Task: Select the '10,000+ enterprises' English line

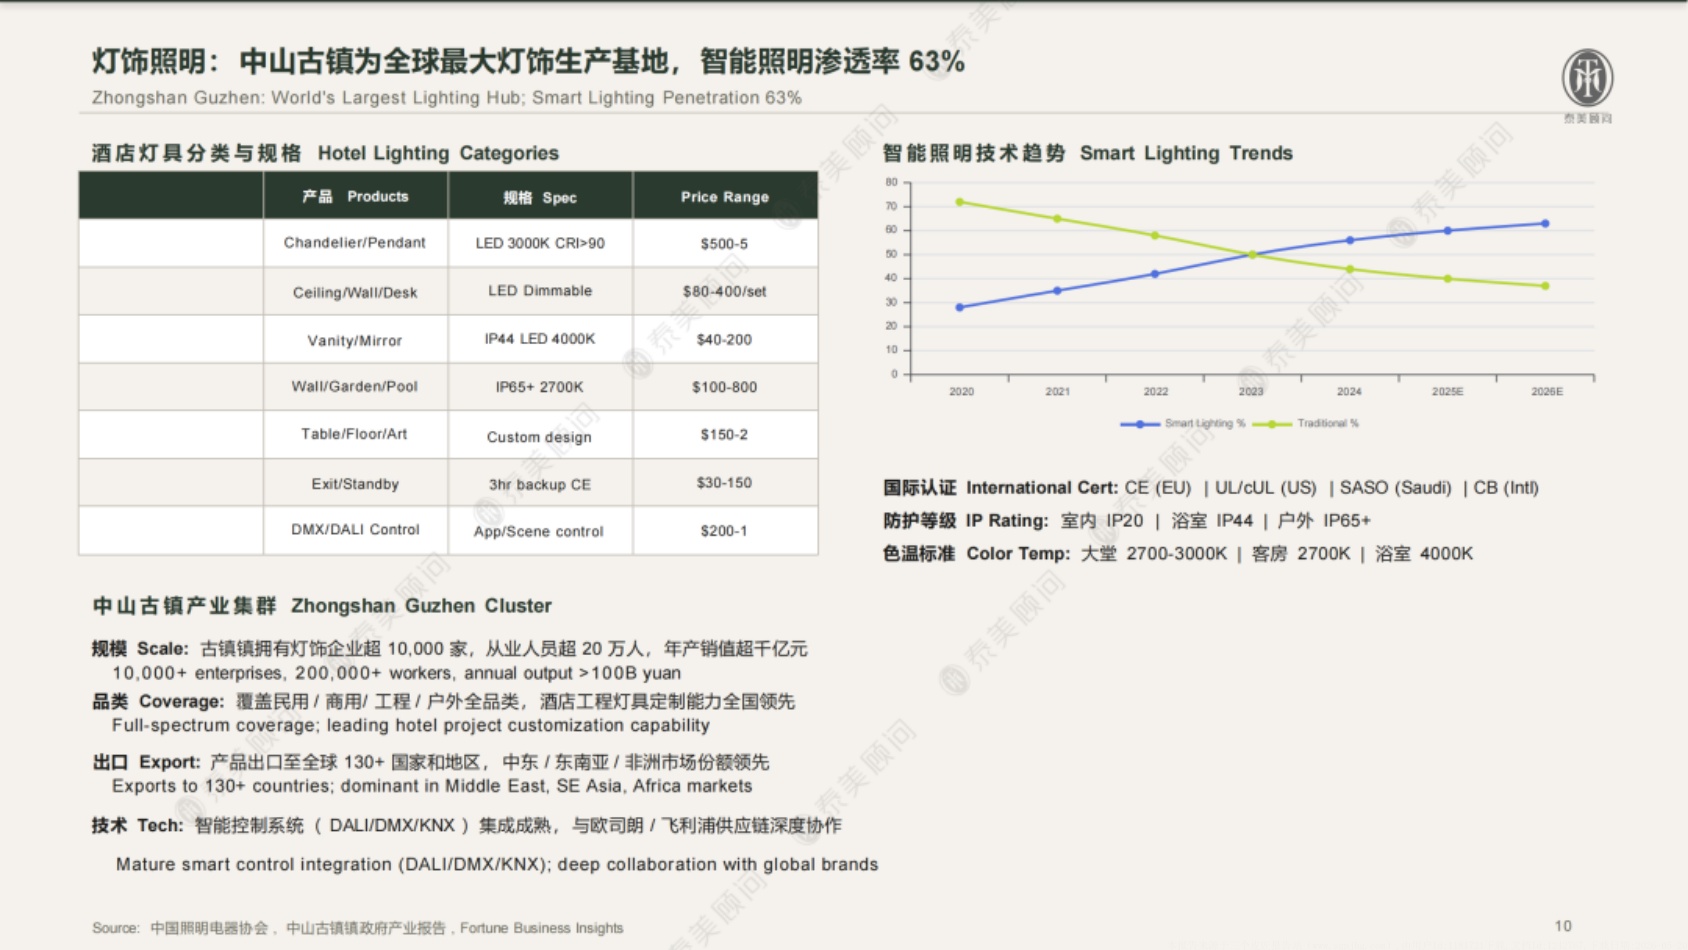Action: (x=396, y=673)
